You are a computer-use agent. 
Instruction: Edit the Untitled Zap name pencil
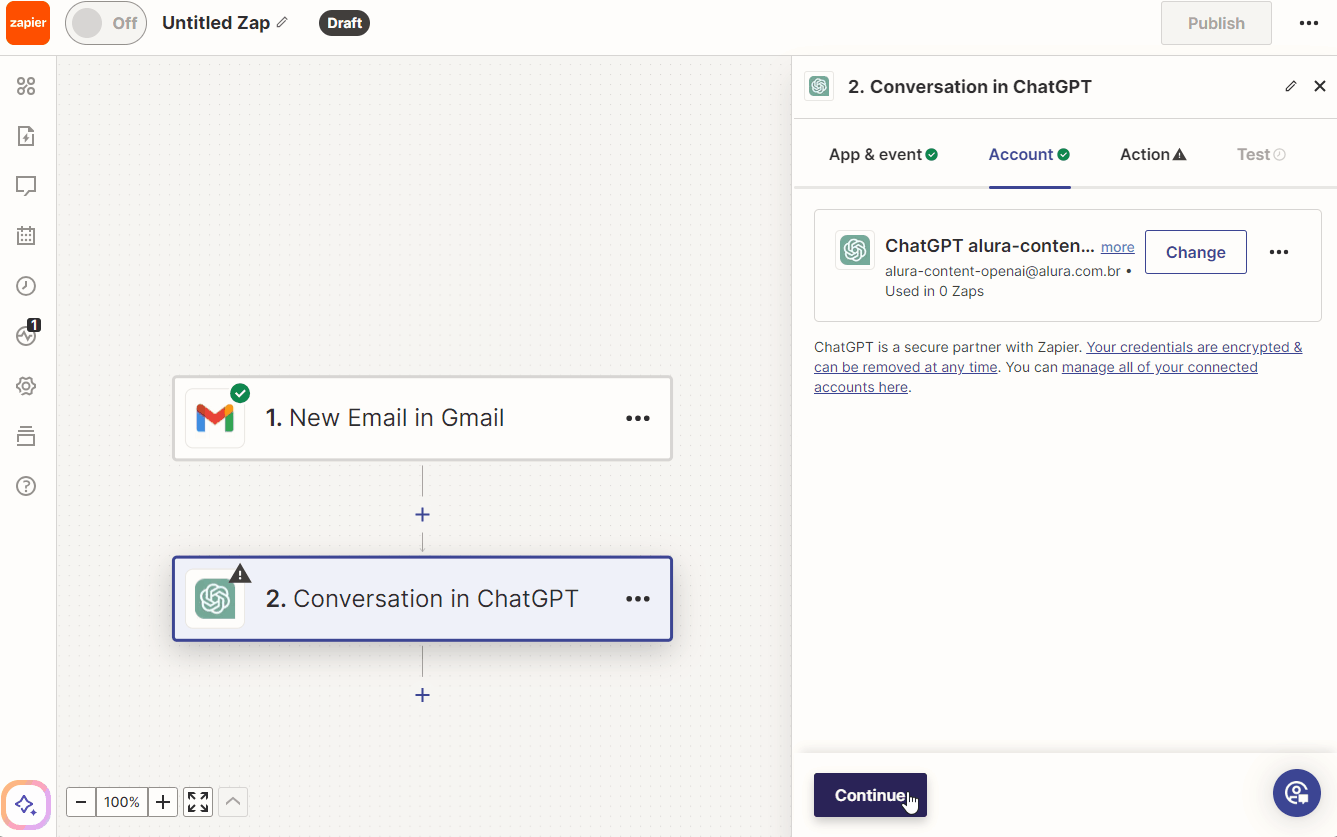pos(282,22)
